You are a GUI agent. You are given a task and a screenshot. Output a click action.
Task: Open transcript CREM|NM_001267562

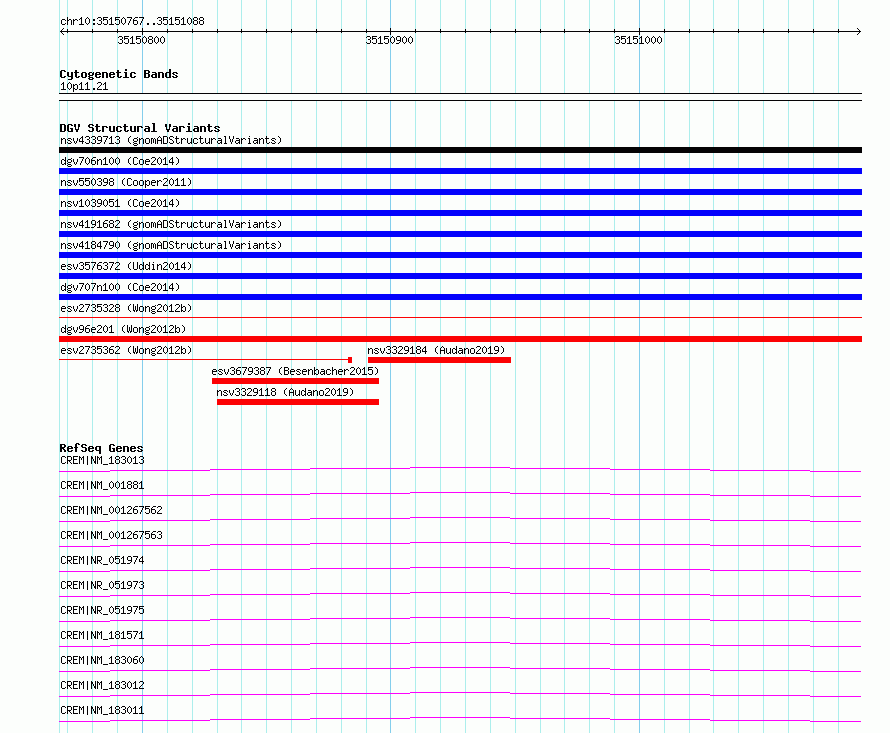pyautogui.click(x=111, y=510)
